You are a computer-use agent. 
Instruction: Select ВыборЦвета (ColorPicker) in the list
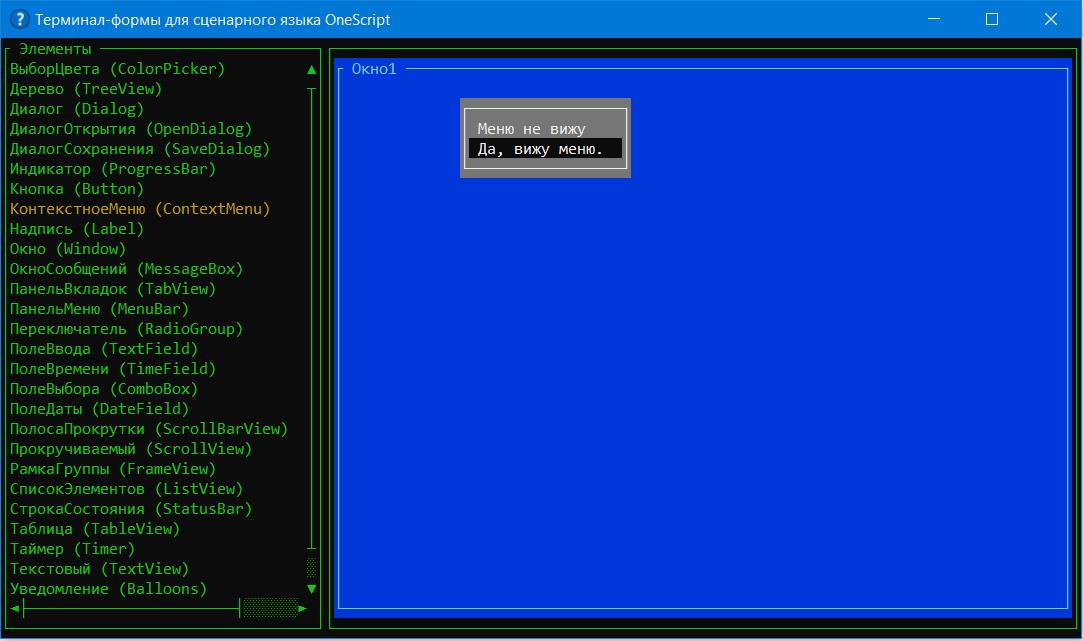(x=117, y=69)
